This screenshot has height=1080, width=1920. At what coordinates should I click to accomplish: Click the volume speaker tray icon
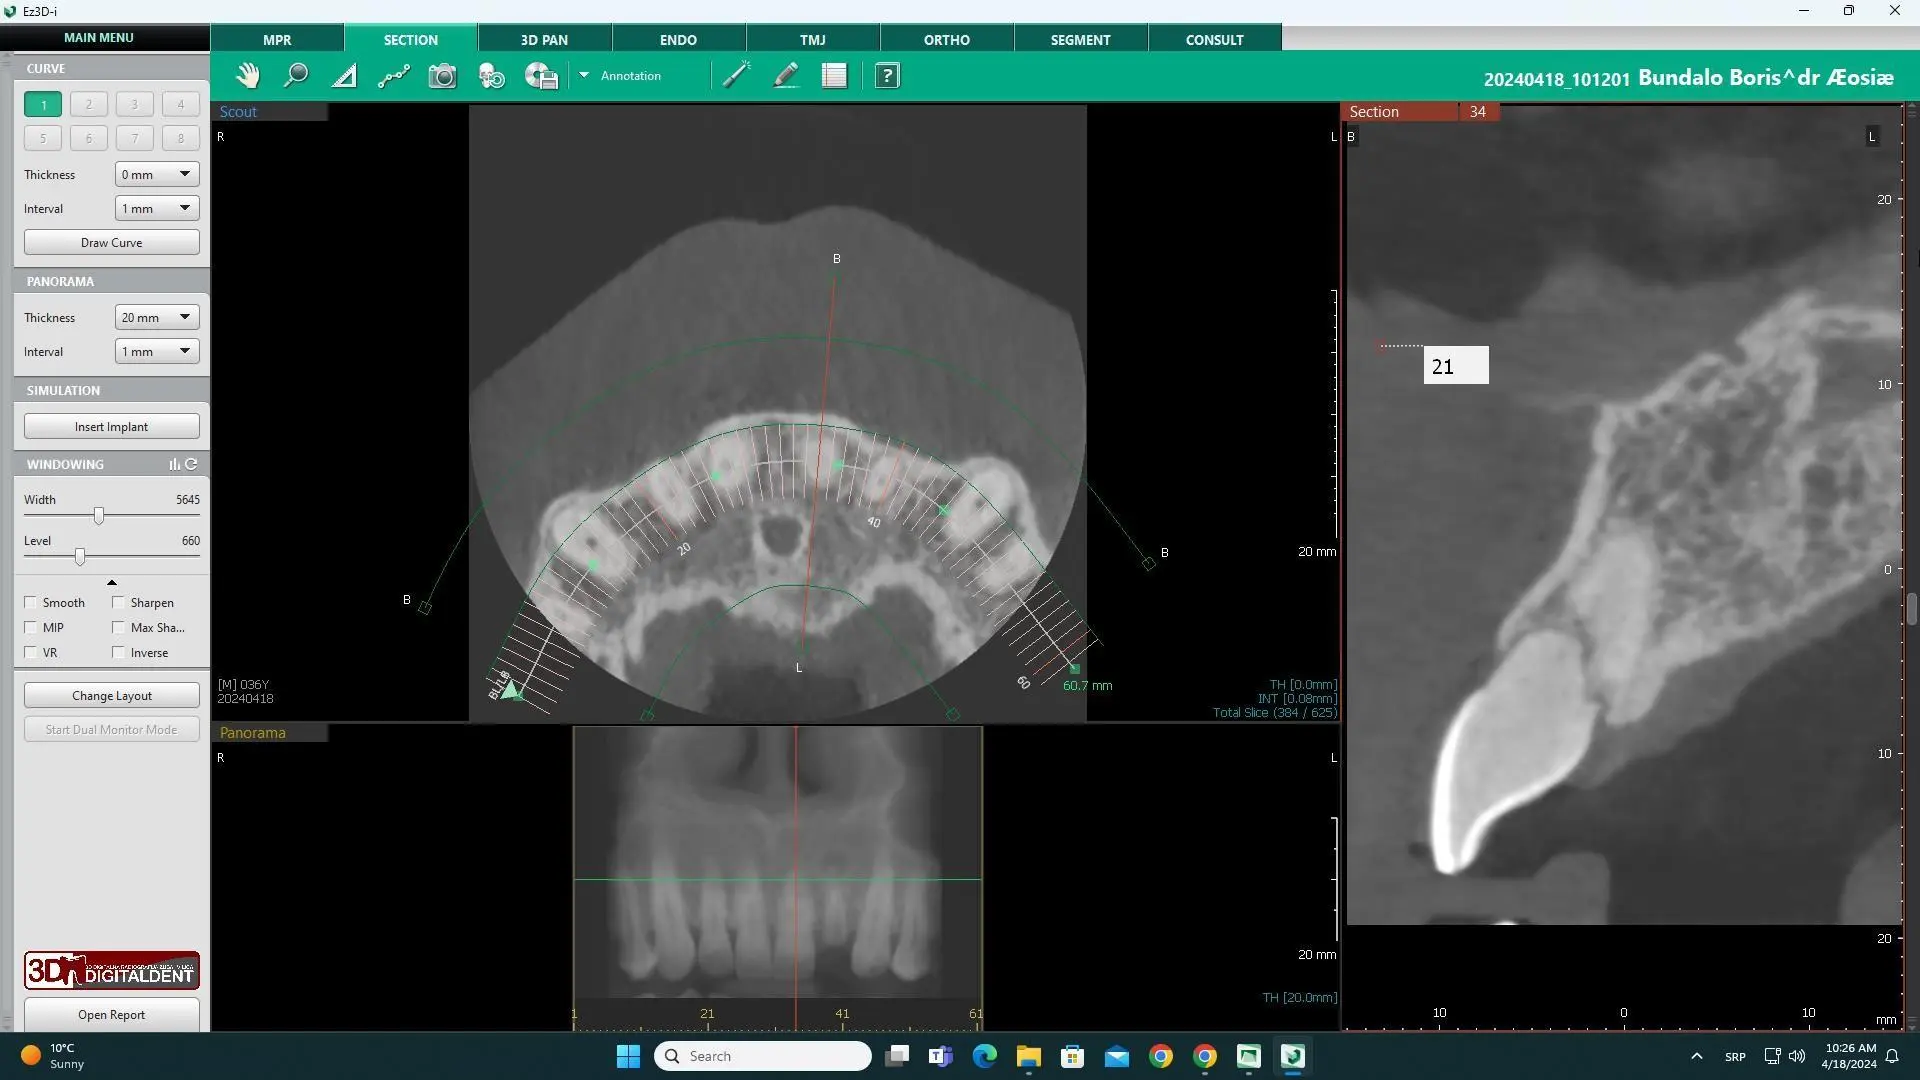tap(1797, 1056)
